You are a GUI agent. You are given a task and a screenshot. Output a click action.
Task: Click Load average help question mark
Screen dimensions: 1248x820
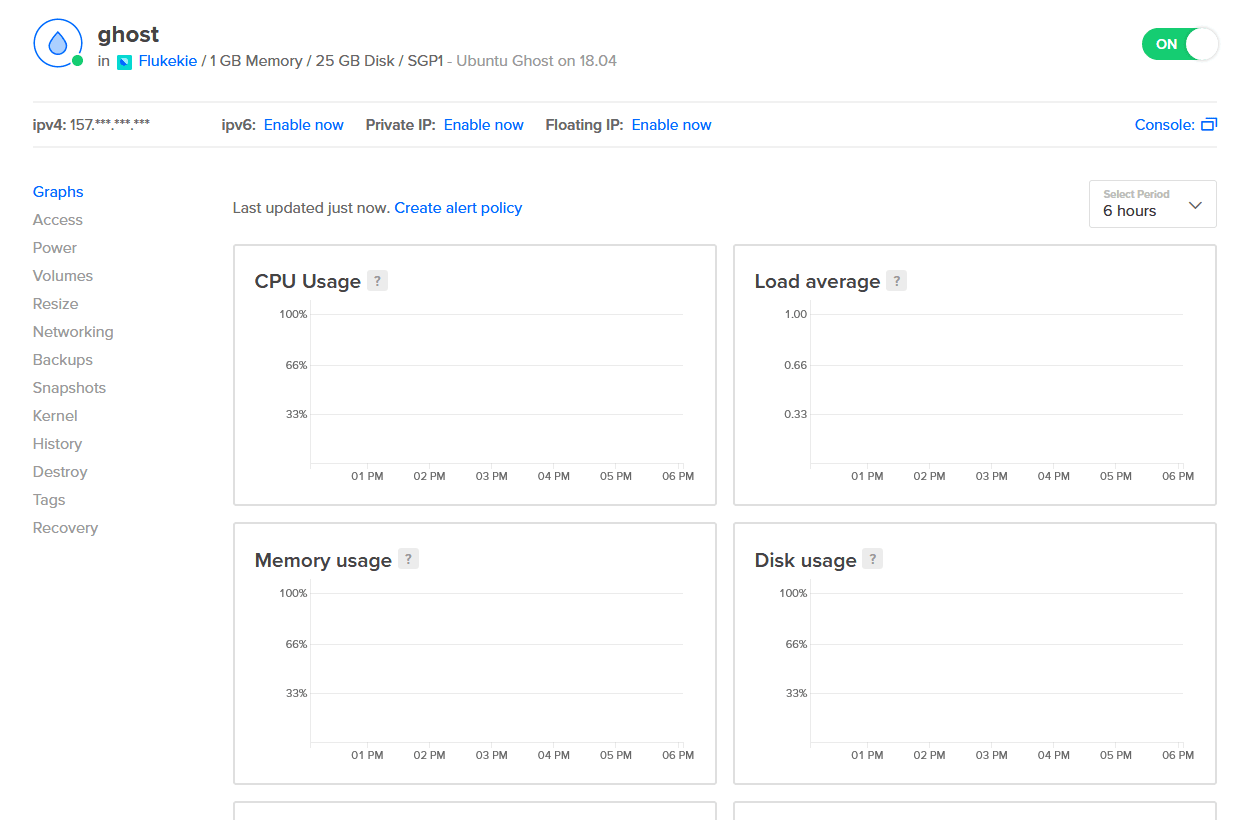click(x=897, y=281)
